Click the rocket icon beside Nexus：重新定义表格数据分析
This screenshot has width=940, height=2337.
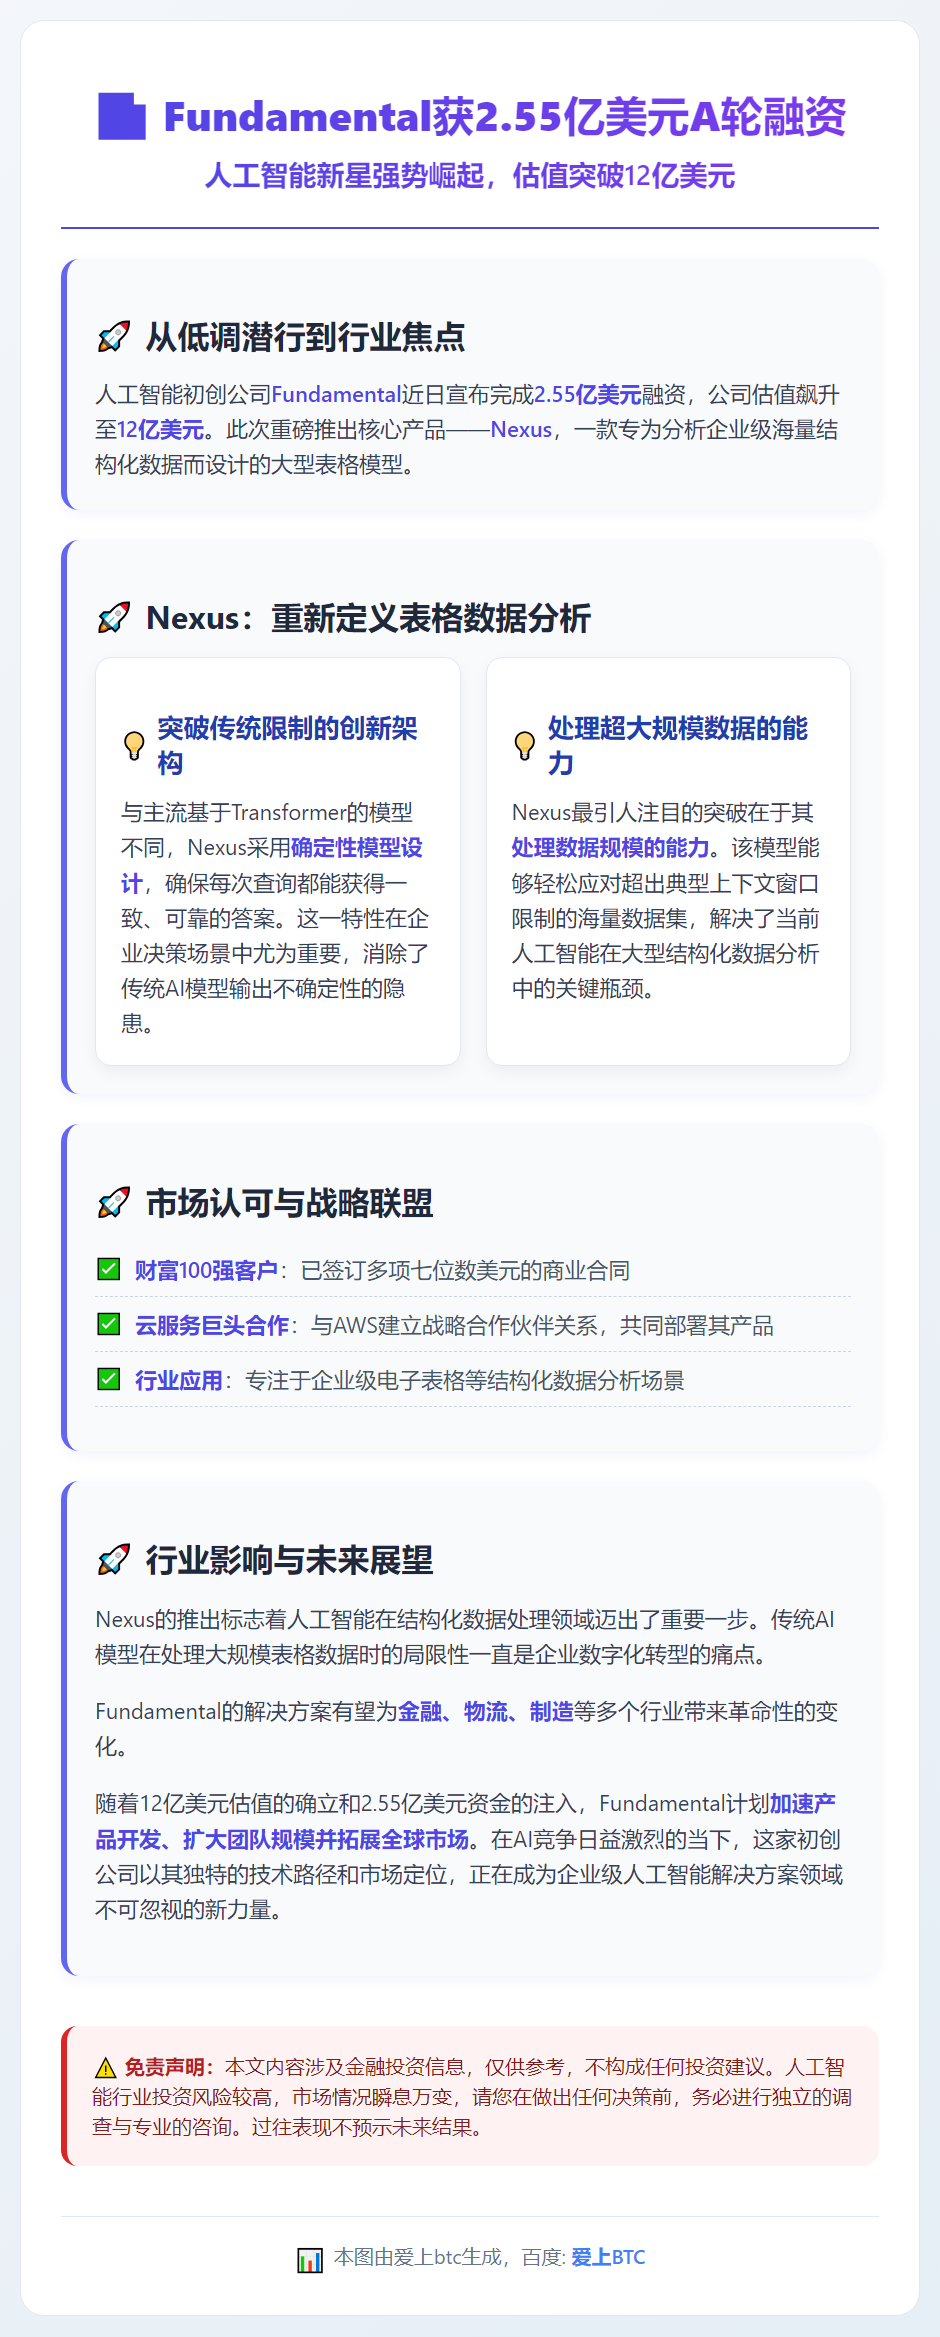click(x=114, y=618)
